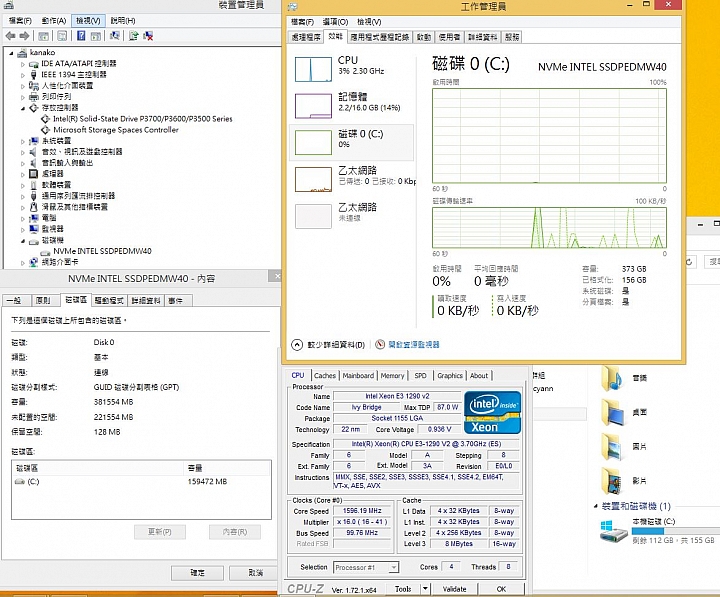Collapse 存放控制器 node

(22, 108)
